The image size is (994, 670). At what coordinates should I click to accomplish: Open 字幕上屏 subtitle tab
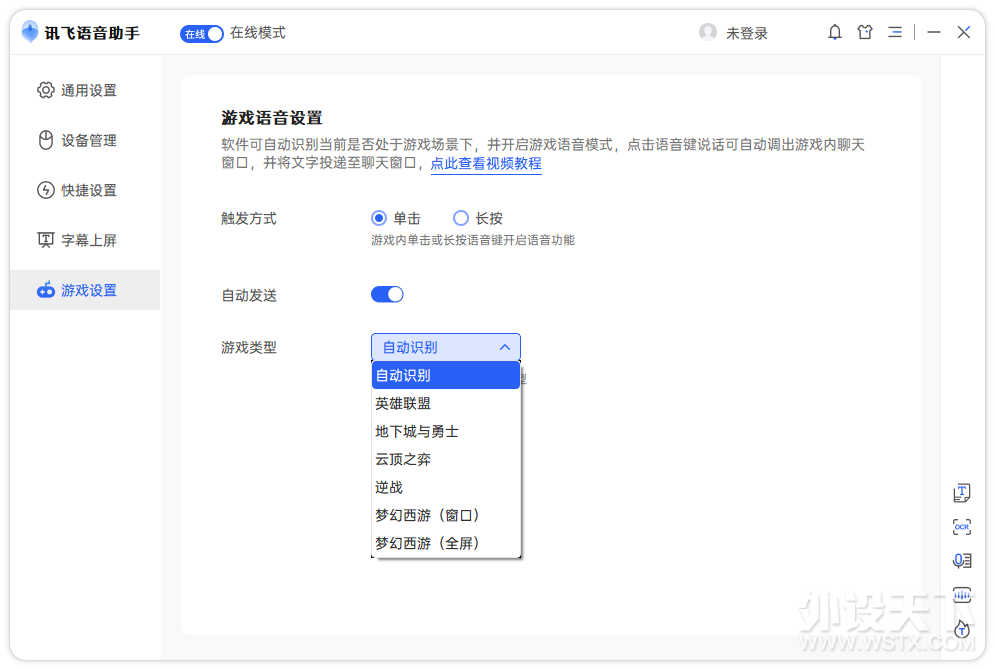[x=85, y=240]
